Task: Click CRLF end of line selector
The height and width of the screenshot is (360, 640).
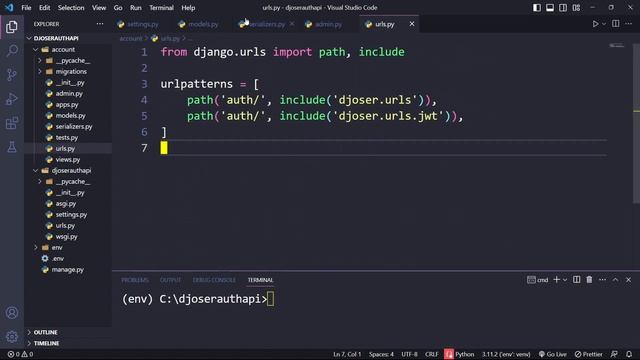Action: coord(431,354)
